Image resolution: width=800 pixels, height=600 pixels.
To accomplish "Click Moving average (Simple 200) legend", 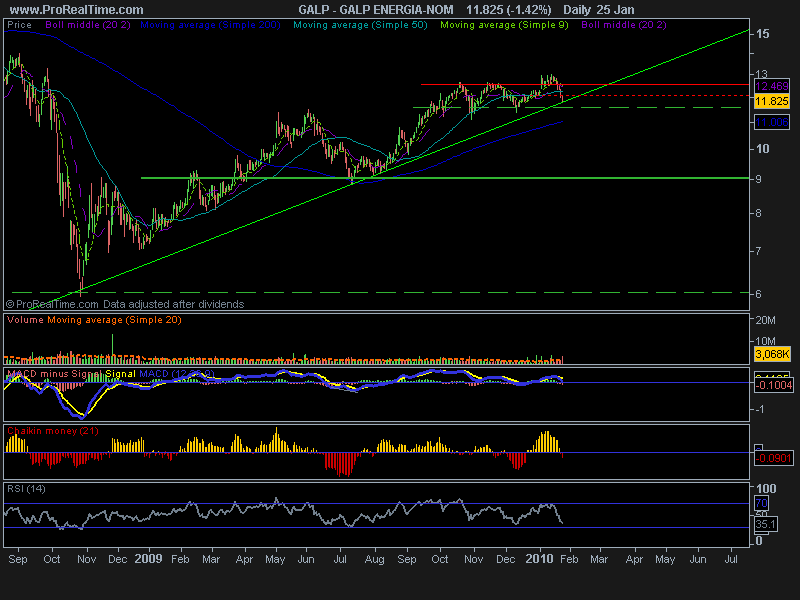I will coord(210,25).
